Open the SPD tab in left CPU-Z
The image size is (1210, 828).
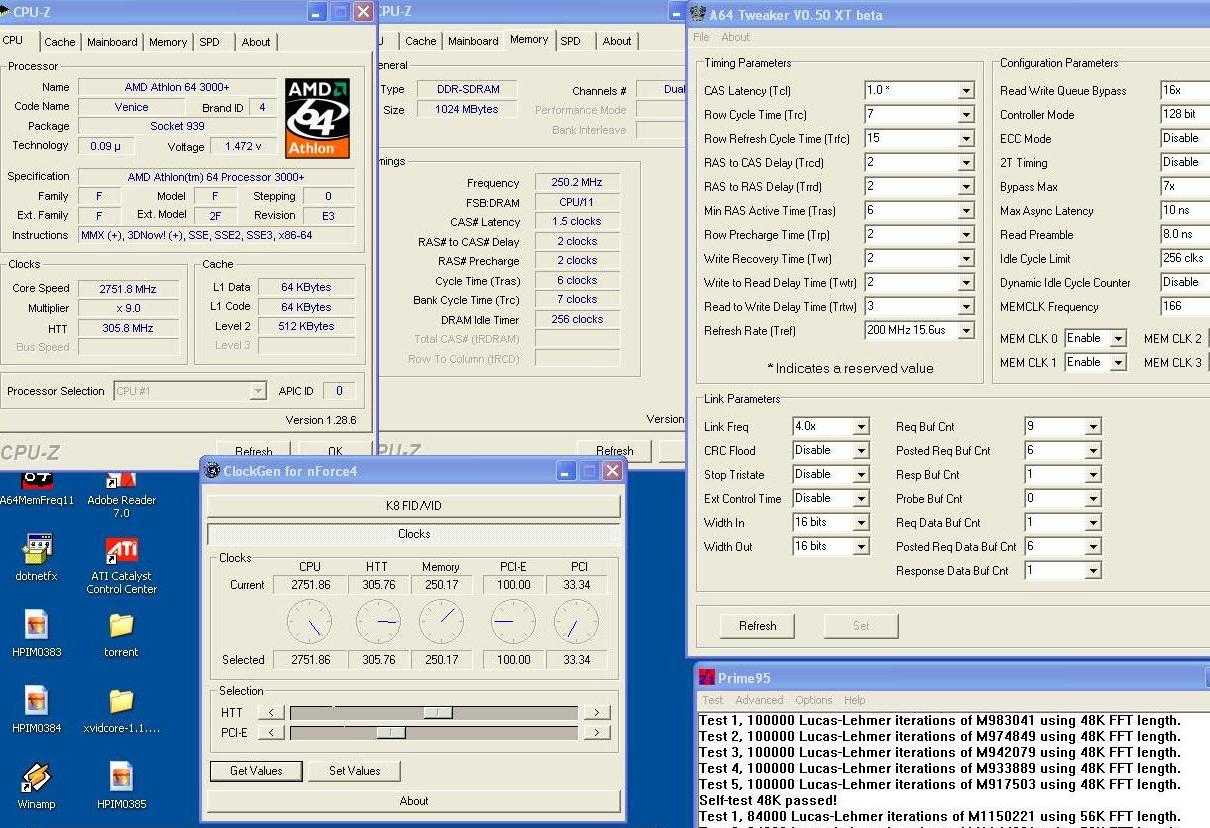(209, 42)
